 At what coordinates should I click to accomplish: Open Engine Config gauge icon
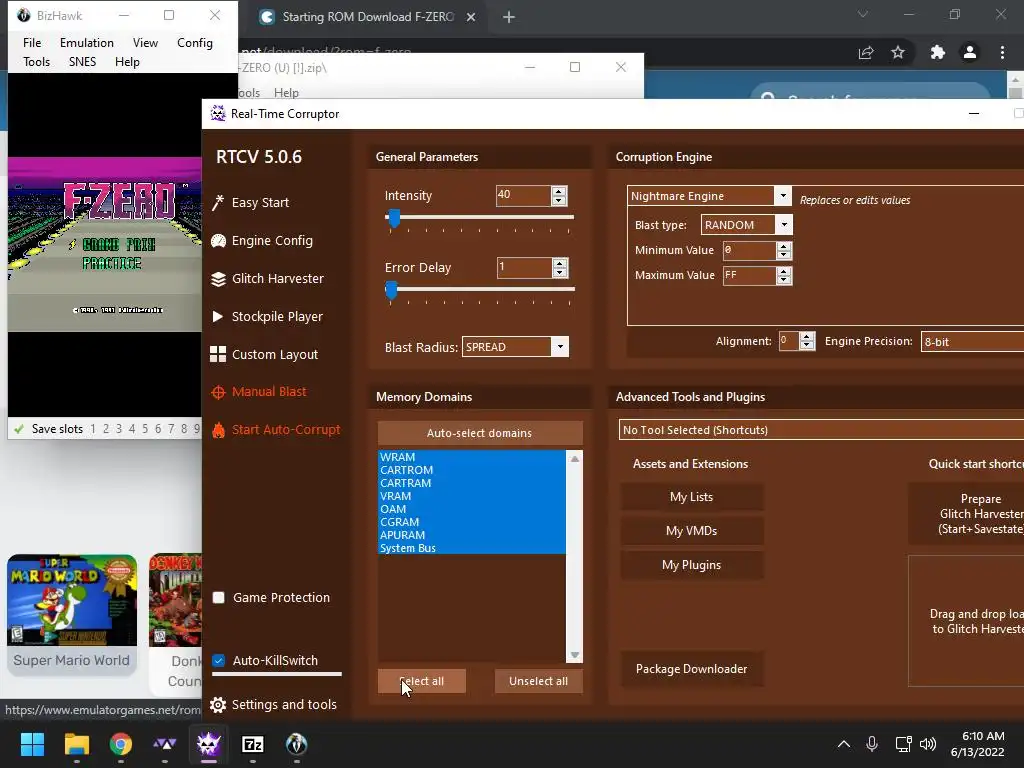[218, 241]
